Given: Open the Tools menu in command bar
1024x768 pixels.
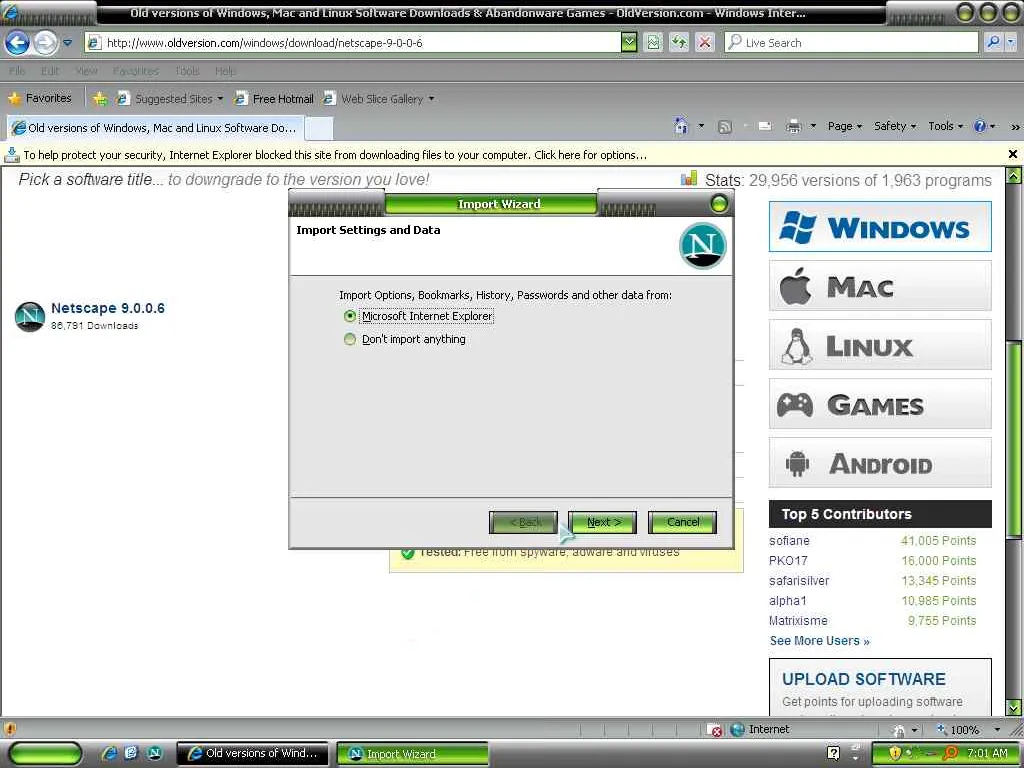Looking at the screenshot, I should pos(945,126).
